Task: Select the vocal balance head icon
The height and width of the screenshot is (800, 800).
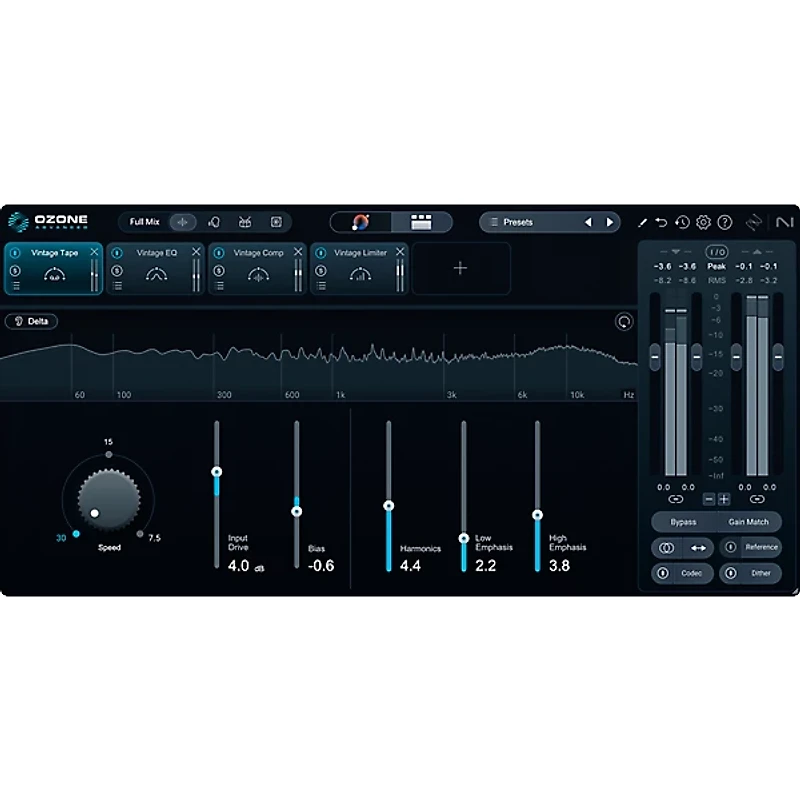Action: [214, 222]
